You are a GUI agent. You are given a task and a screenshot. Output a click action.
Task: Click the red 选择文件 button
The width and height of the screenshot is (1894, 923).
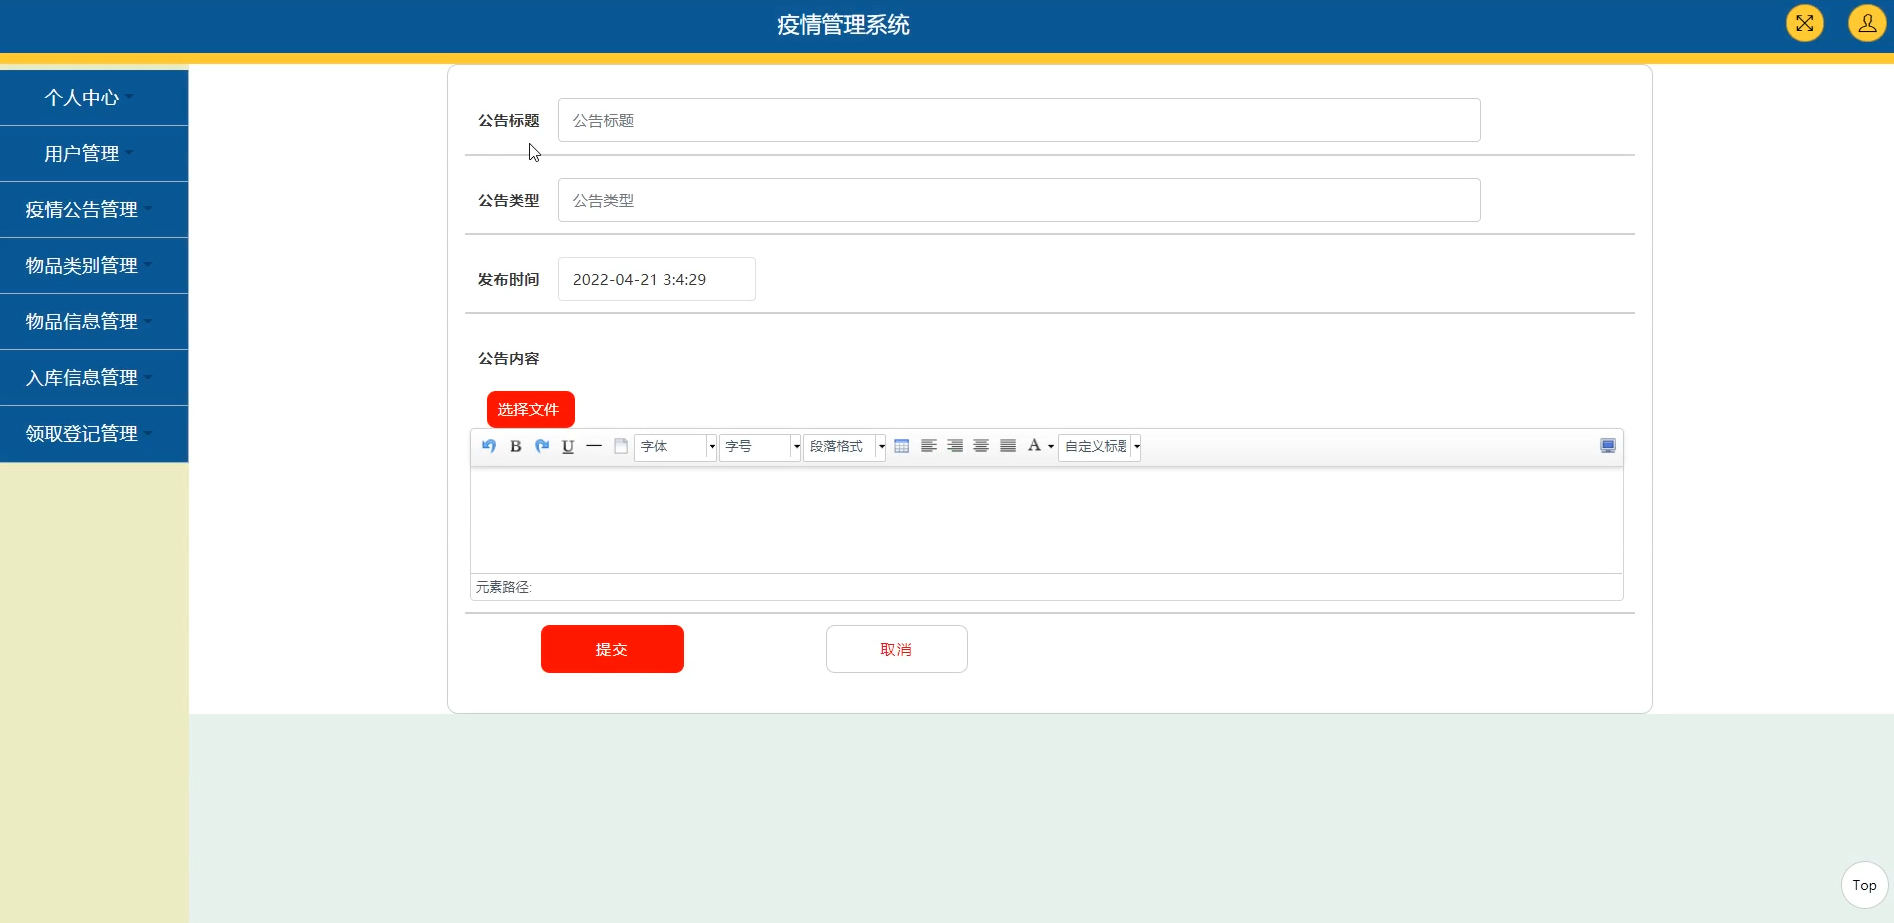coord(531,409)
